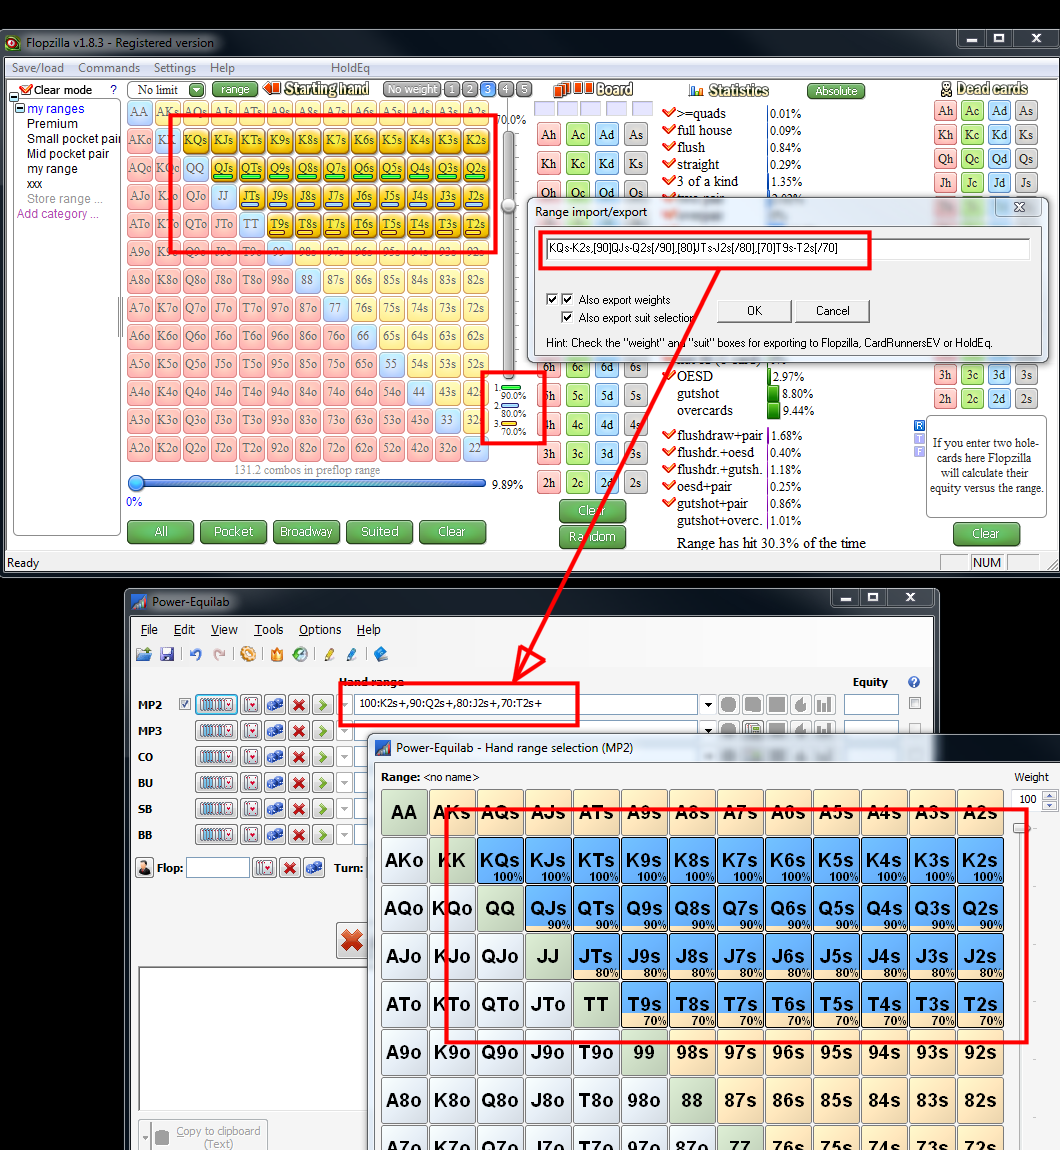Toggle Clear mode checkbox in Flopzilla
Screen dimensions: 1060x1150
pyautogui.click(x=26, y=89)
